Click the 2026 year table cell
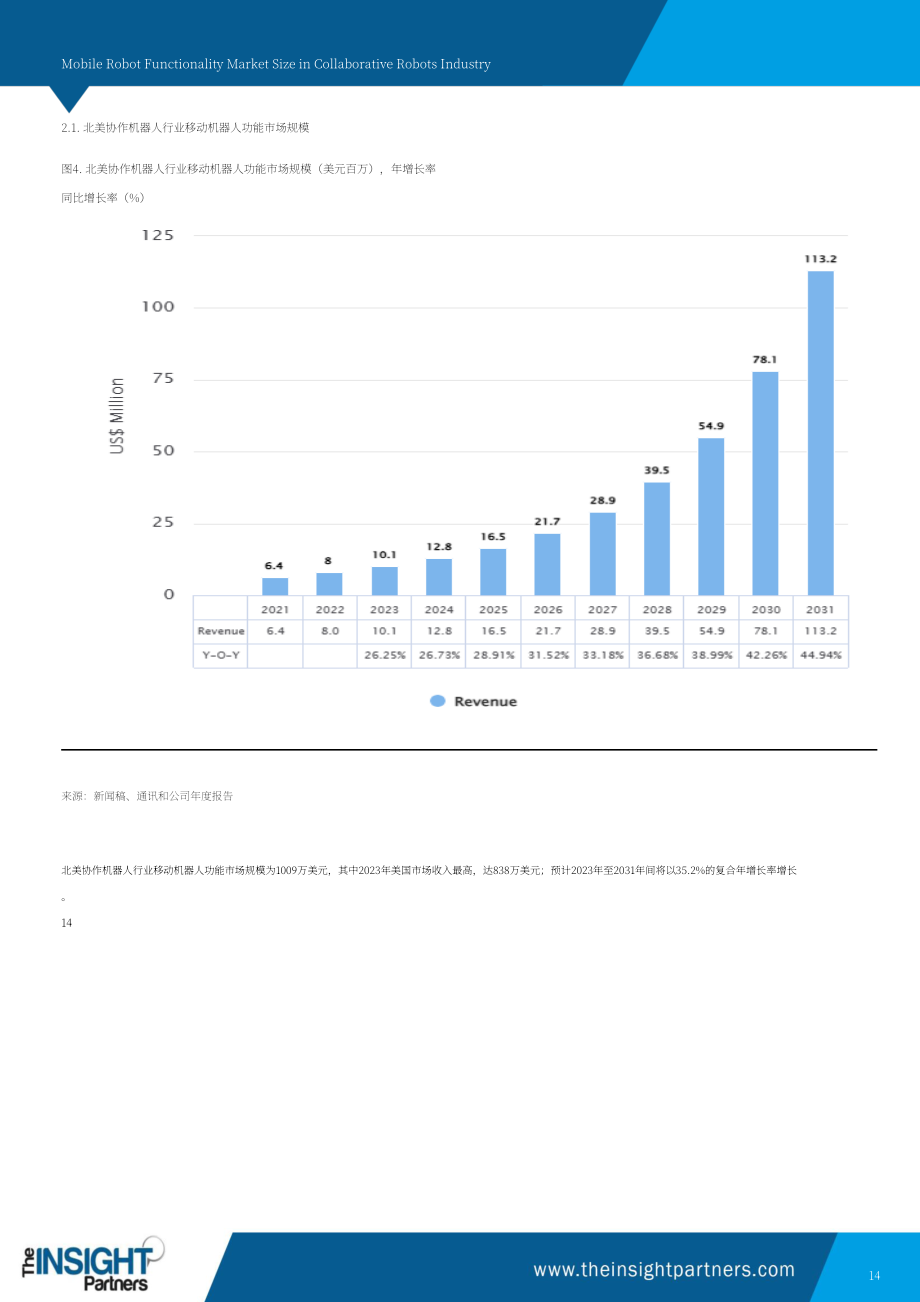920x1302 pixels. tap(548, 609)
